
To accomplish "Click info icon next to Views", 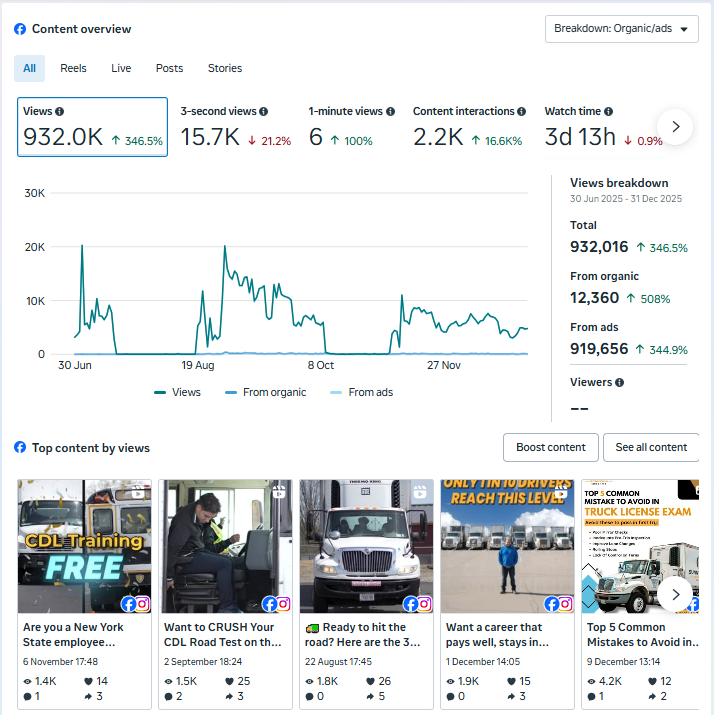I will pyautogui.click(x=60, y=111).
